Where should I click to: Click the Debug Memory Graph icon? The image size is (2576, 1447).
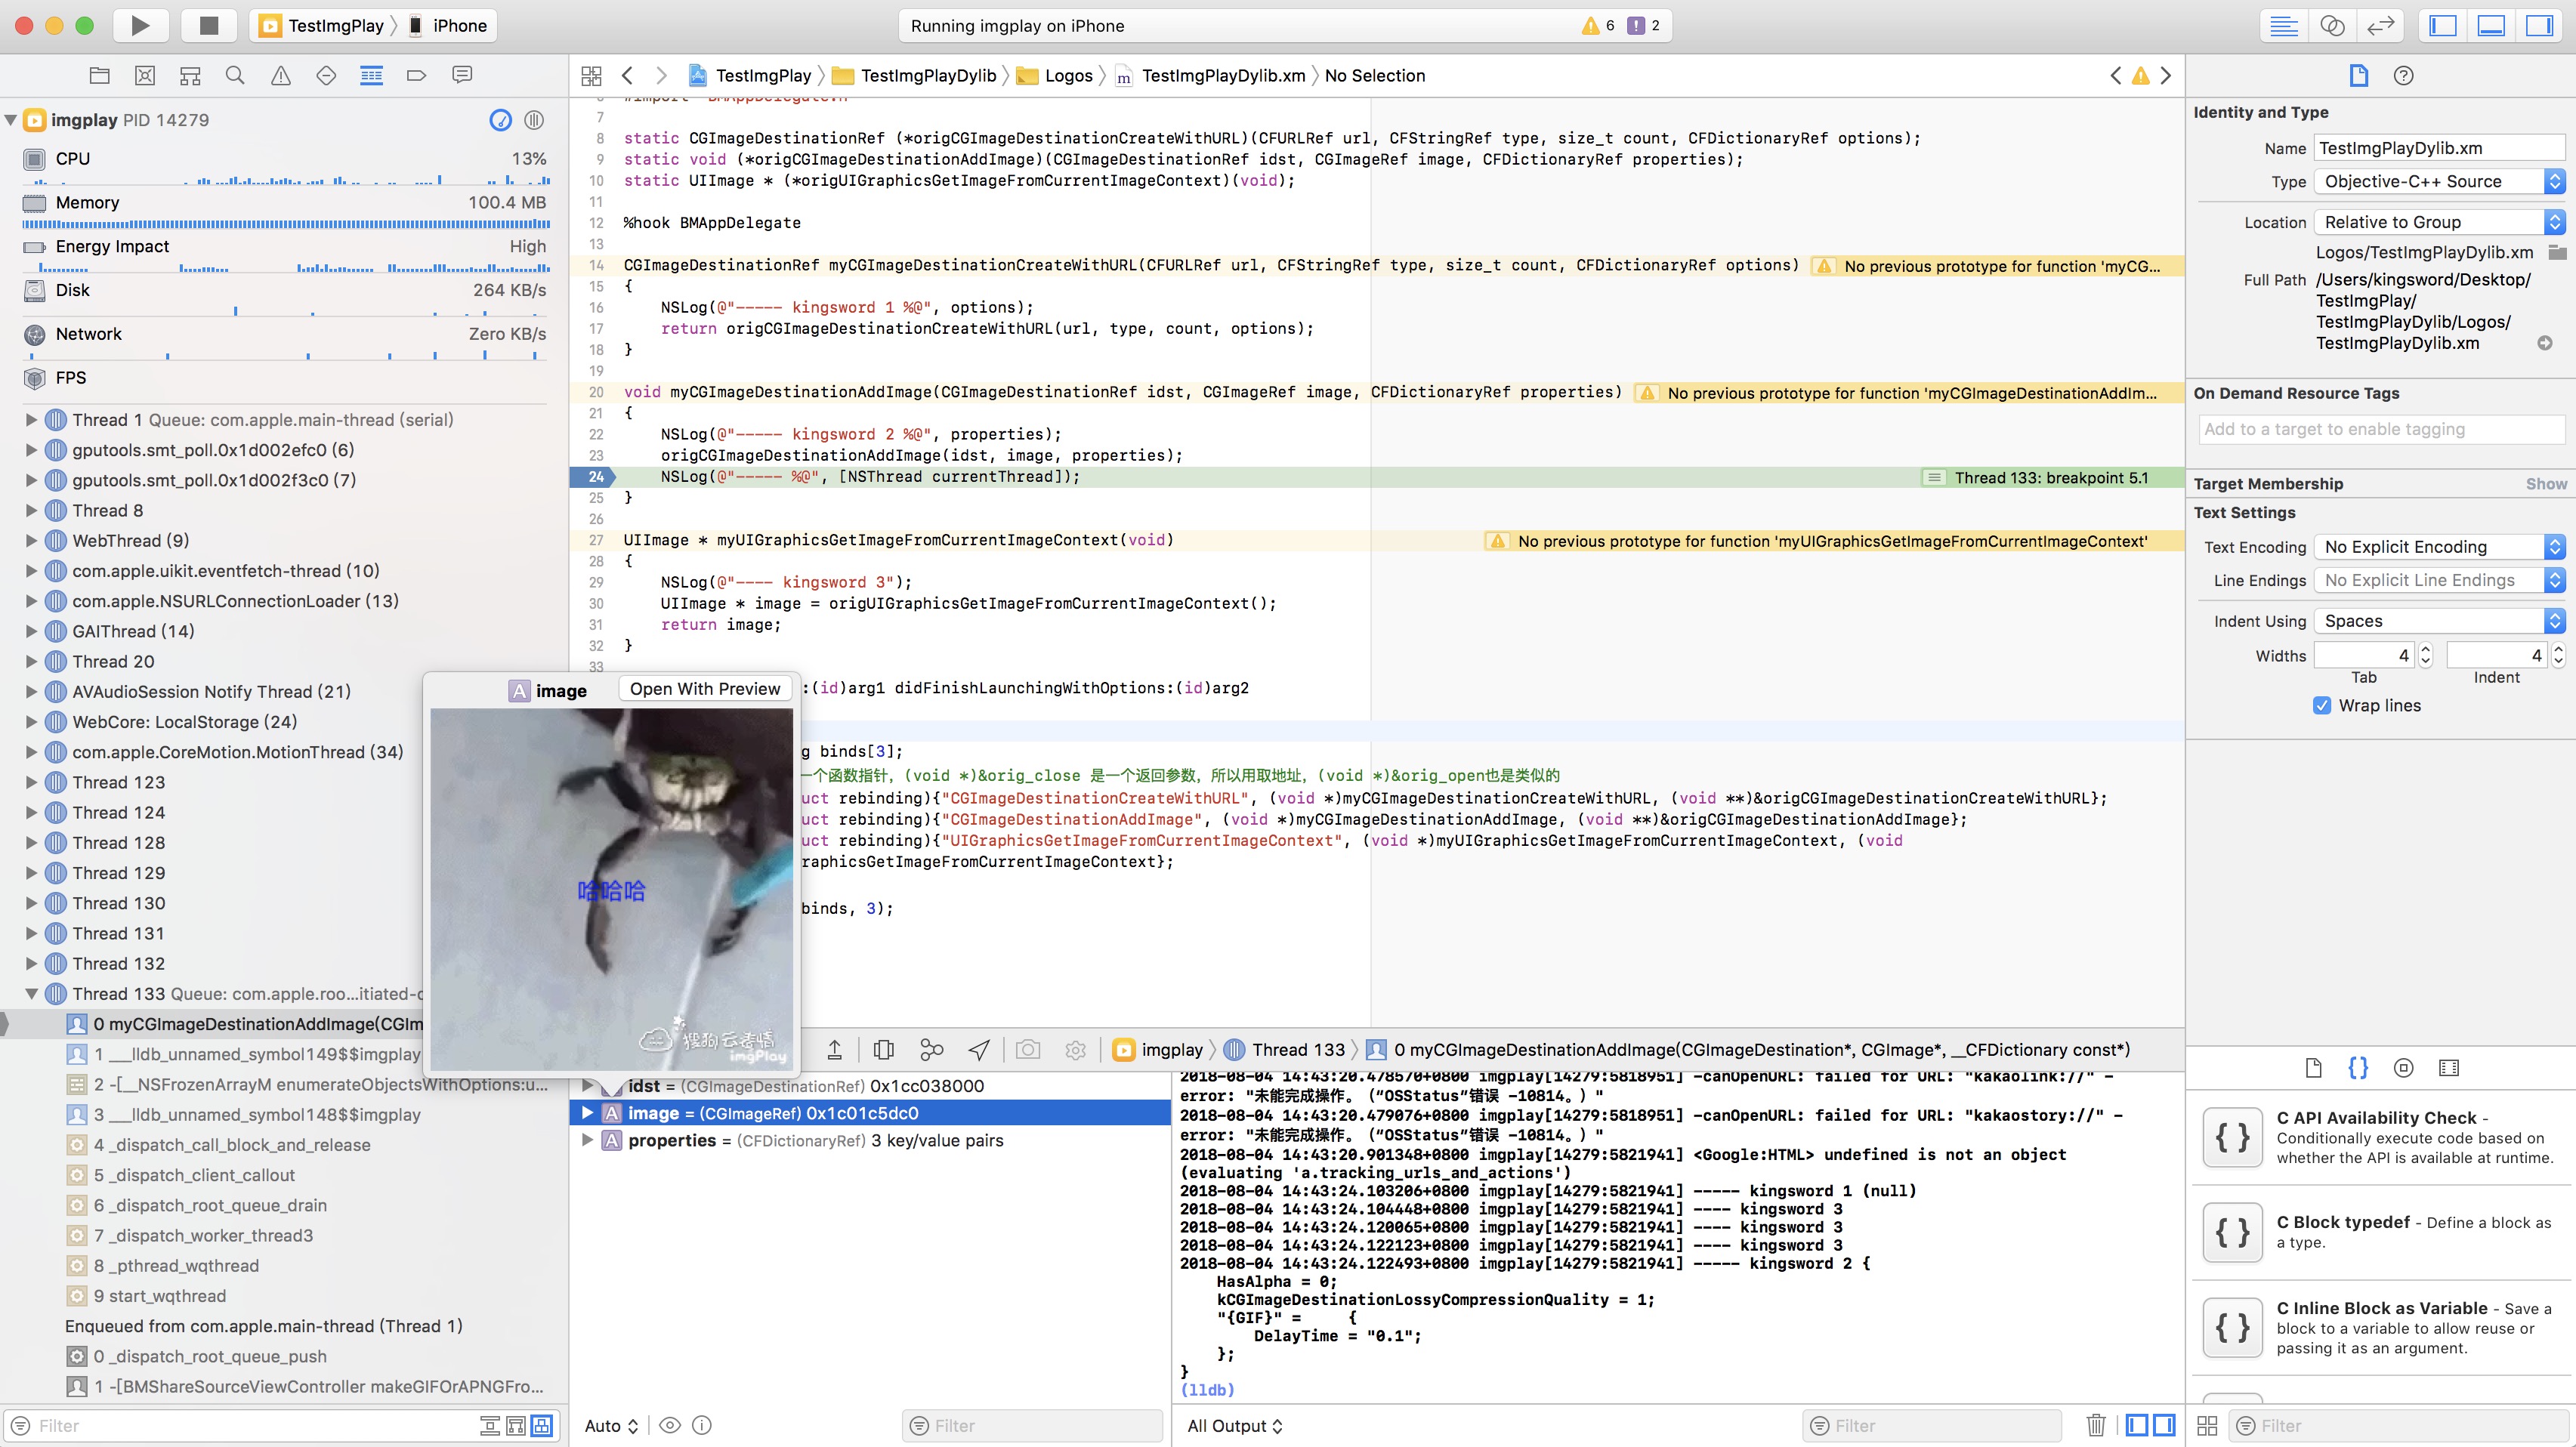(931, 1049)
